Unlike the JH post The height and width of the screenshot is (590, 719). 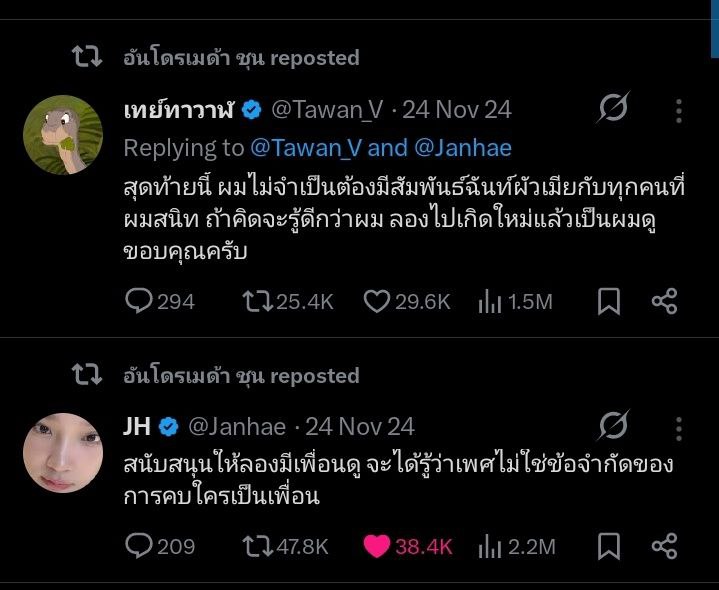[376, 546]
